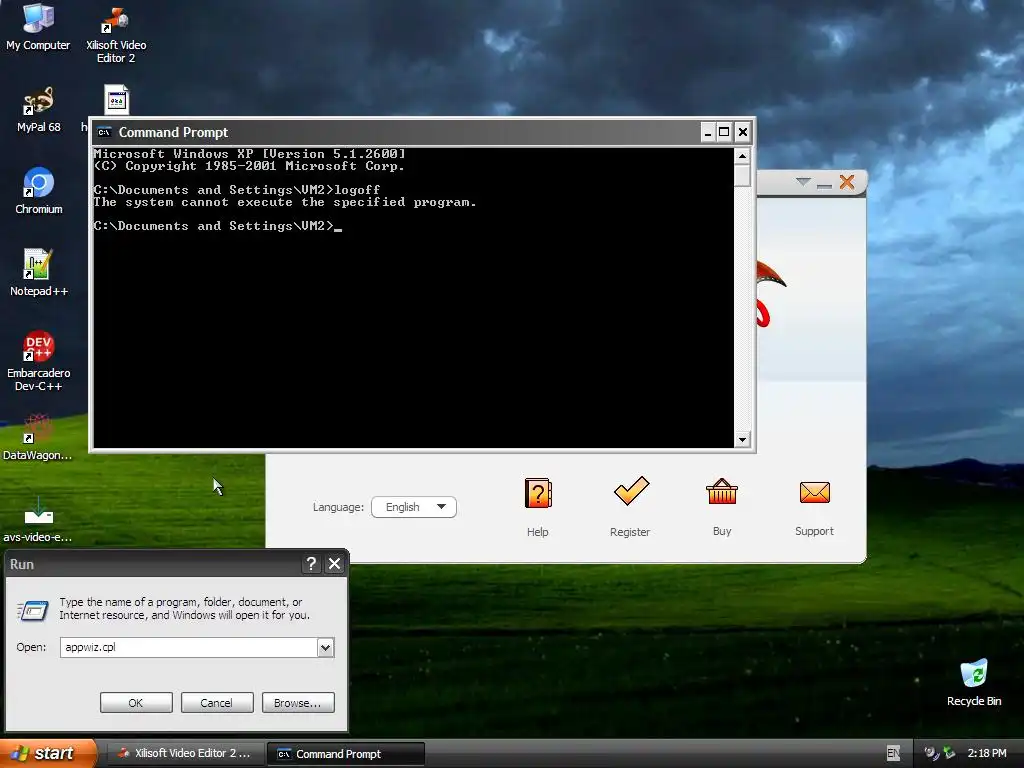The image size is (1024, 768).
Task: Click the 'system cannot execute' error line
Action: (285, 202)
